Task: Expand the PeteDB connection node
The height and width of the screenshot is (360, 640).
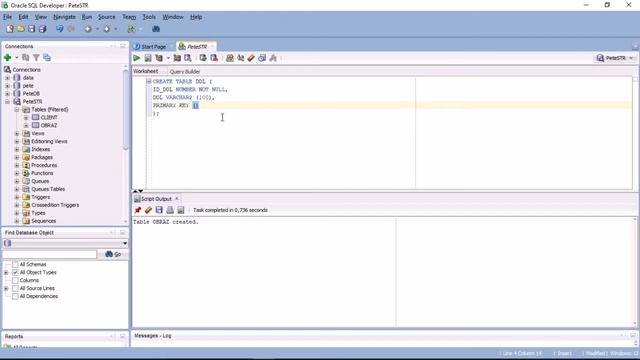Action: click(7, 93)
